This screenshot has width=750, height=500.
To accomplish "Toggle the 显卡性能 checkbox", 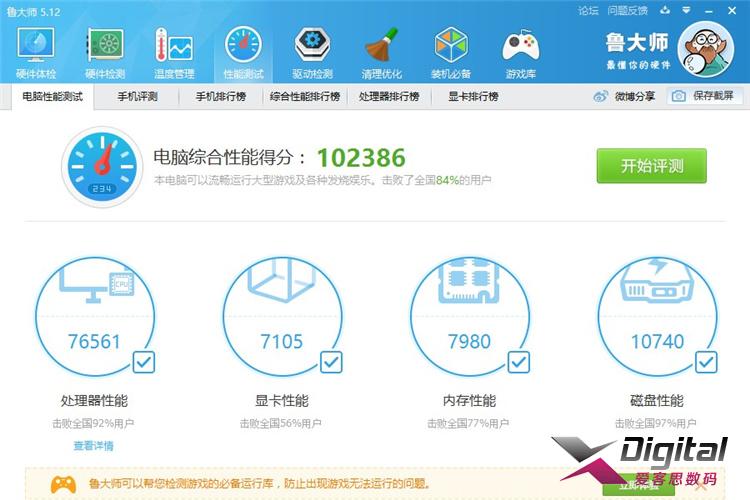I will (x=331, y=362).
